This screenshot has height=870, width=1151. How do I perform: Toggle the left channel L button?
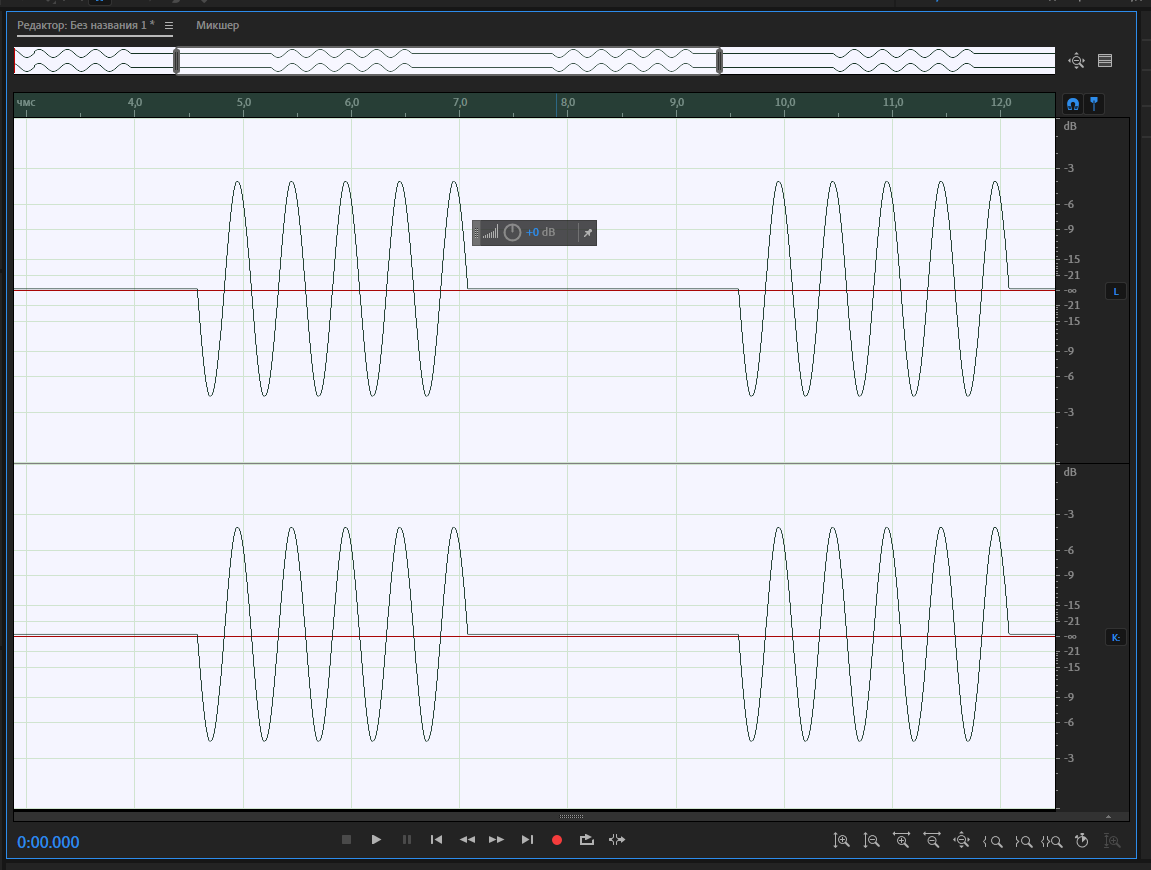tap(1116, 291)
